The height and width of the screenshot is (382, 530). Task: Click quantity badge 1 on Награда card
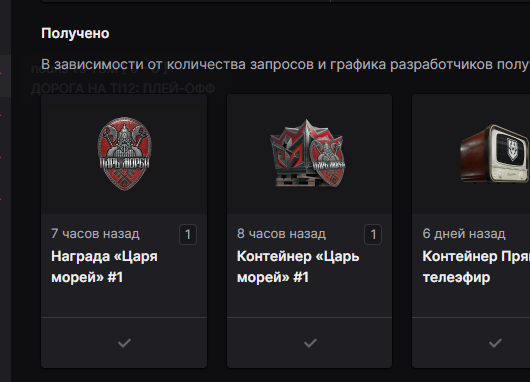click(x=188, y=234)
